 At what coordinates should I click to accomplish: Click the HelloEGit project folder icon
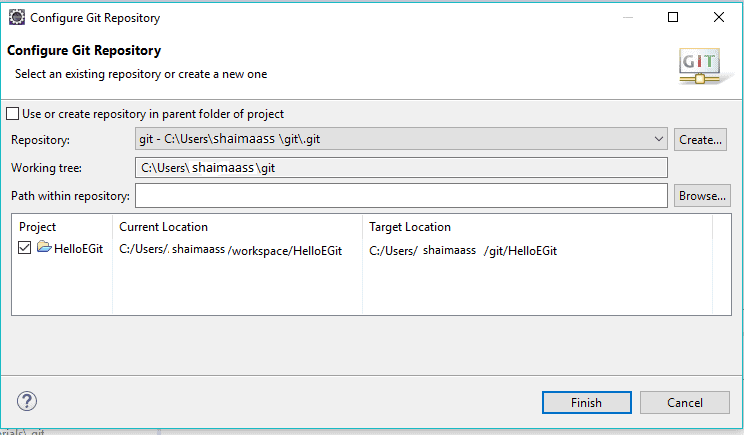(44, 249)
